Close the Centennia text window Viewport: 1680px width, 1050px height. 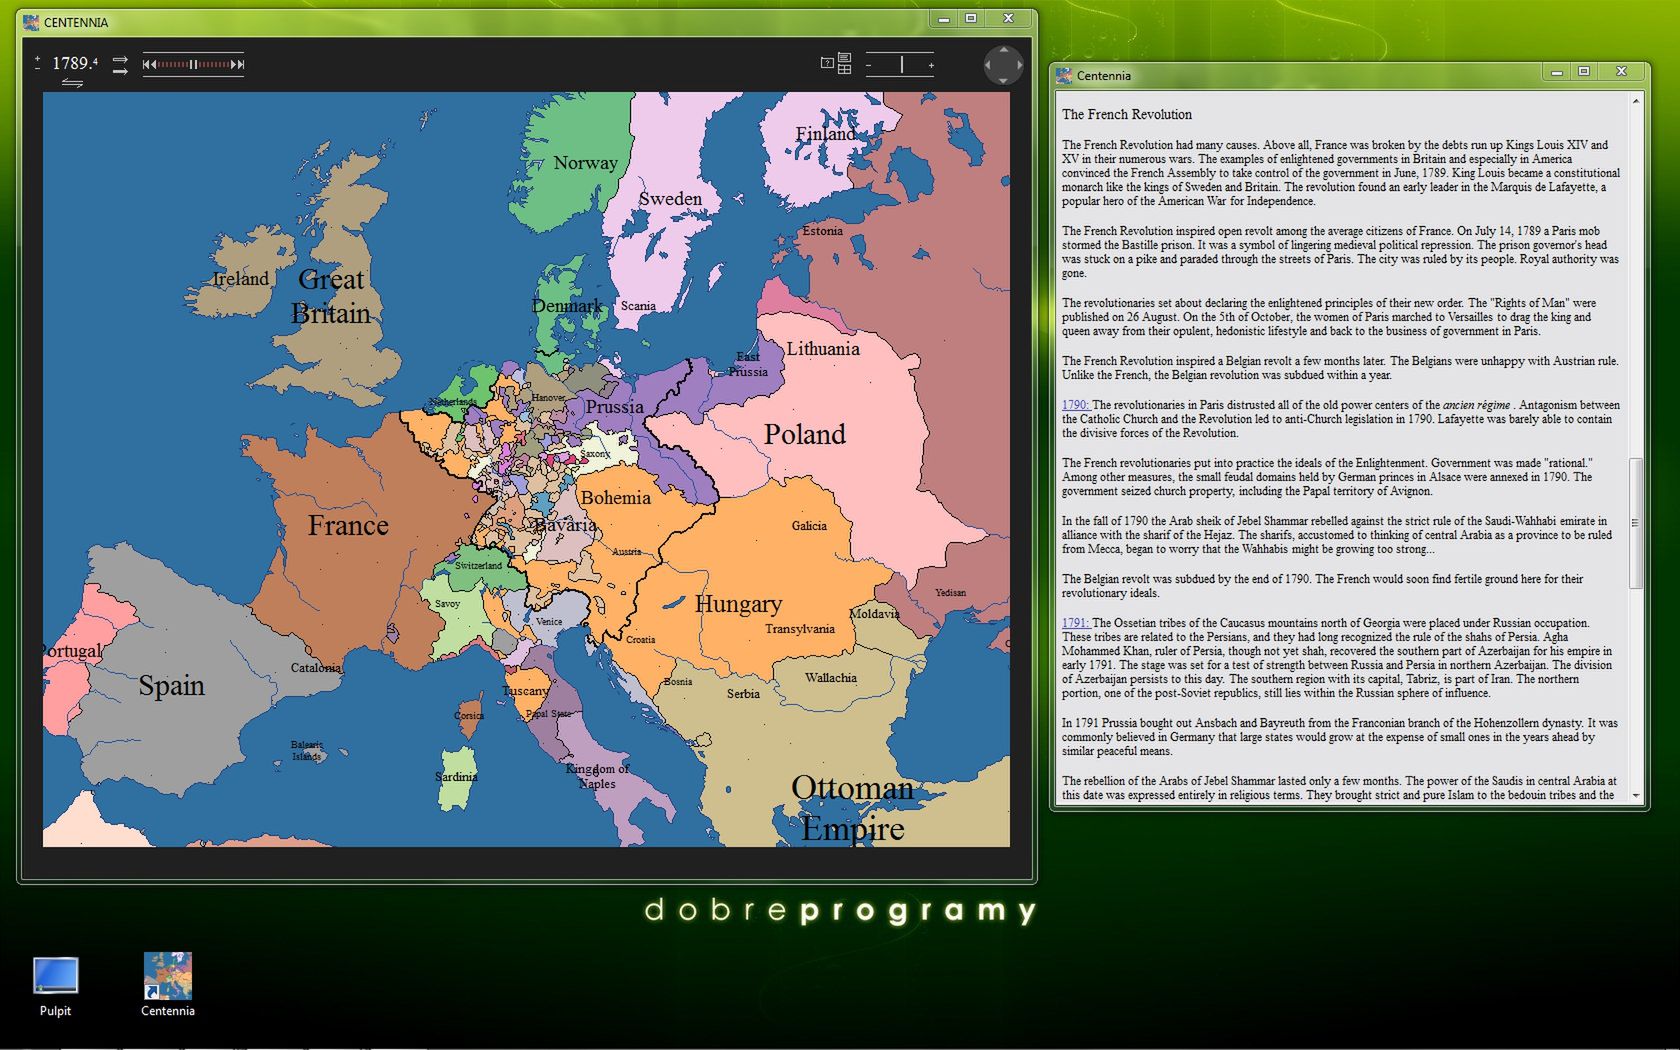coord(1621,72)
